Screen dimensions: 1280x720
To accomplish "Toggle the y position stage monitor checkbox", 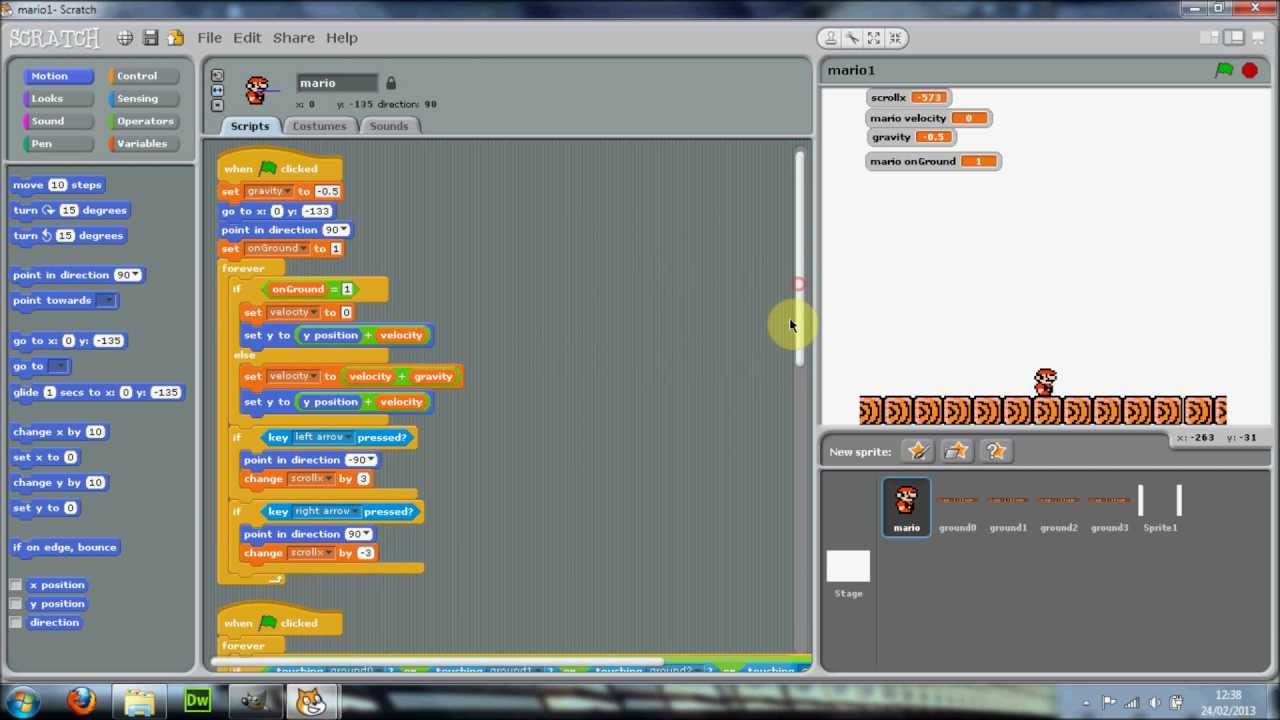I will 15,604.
